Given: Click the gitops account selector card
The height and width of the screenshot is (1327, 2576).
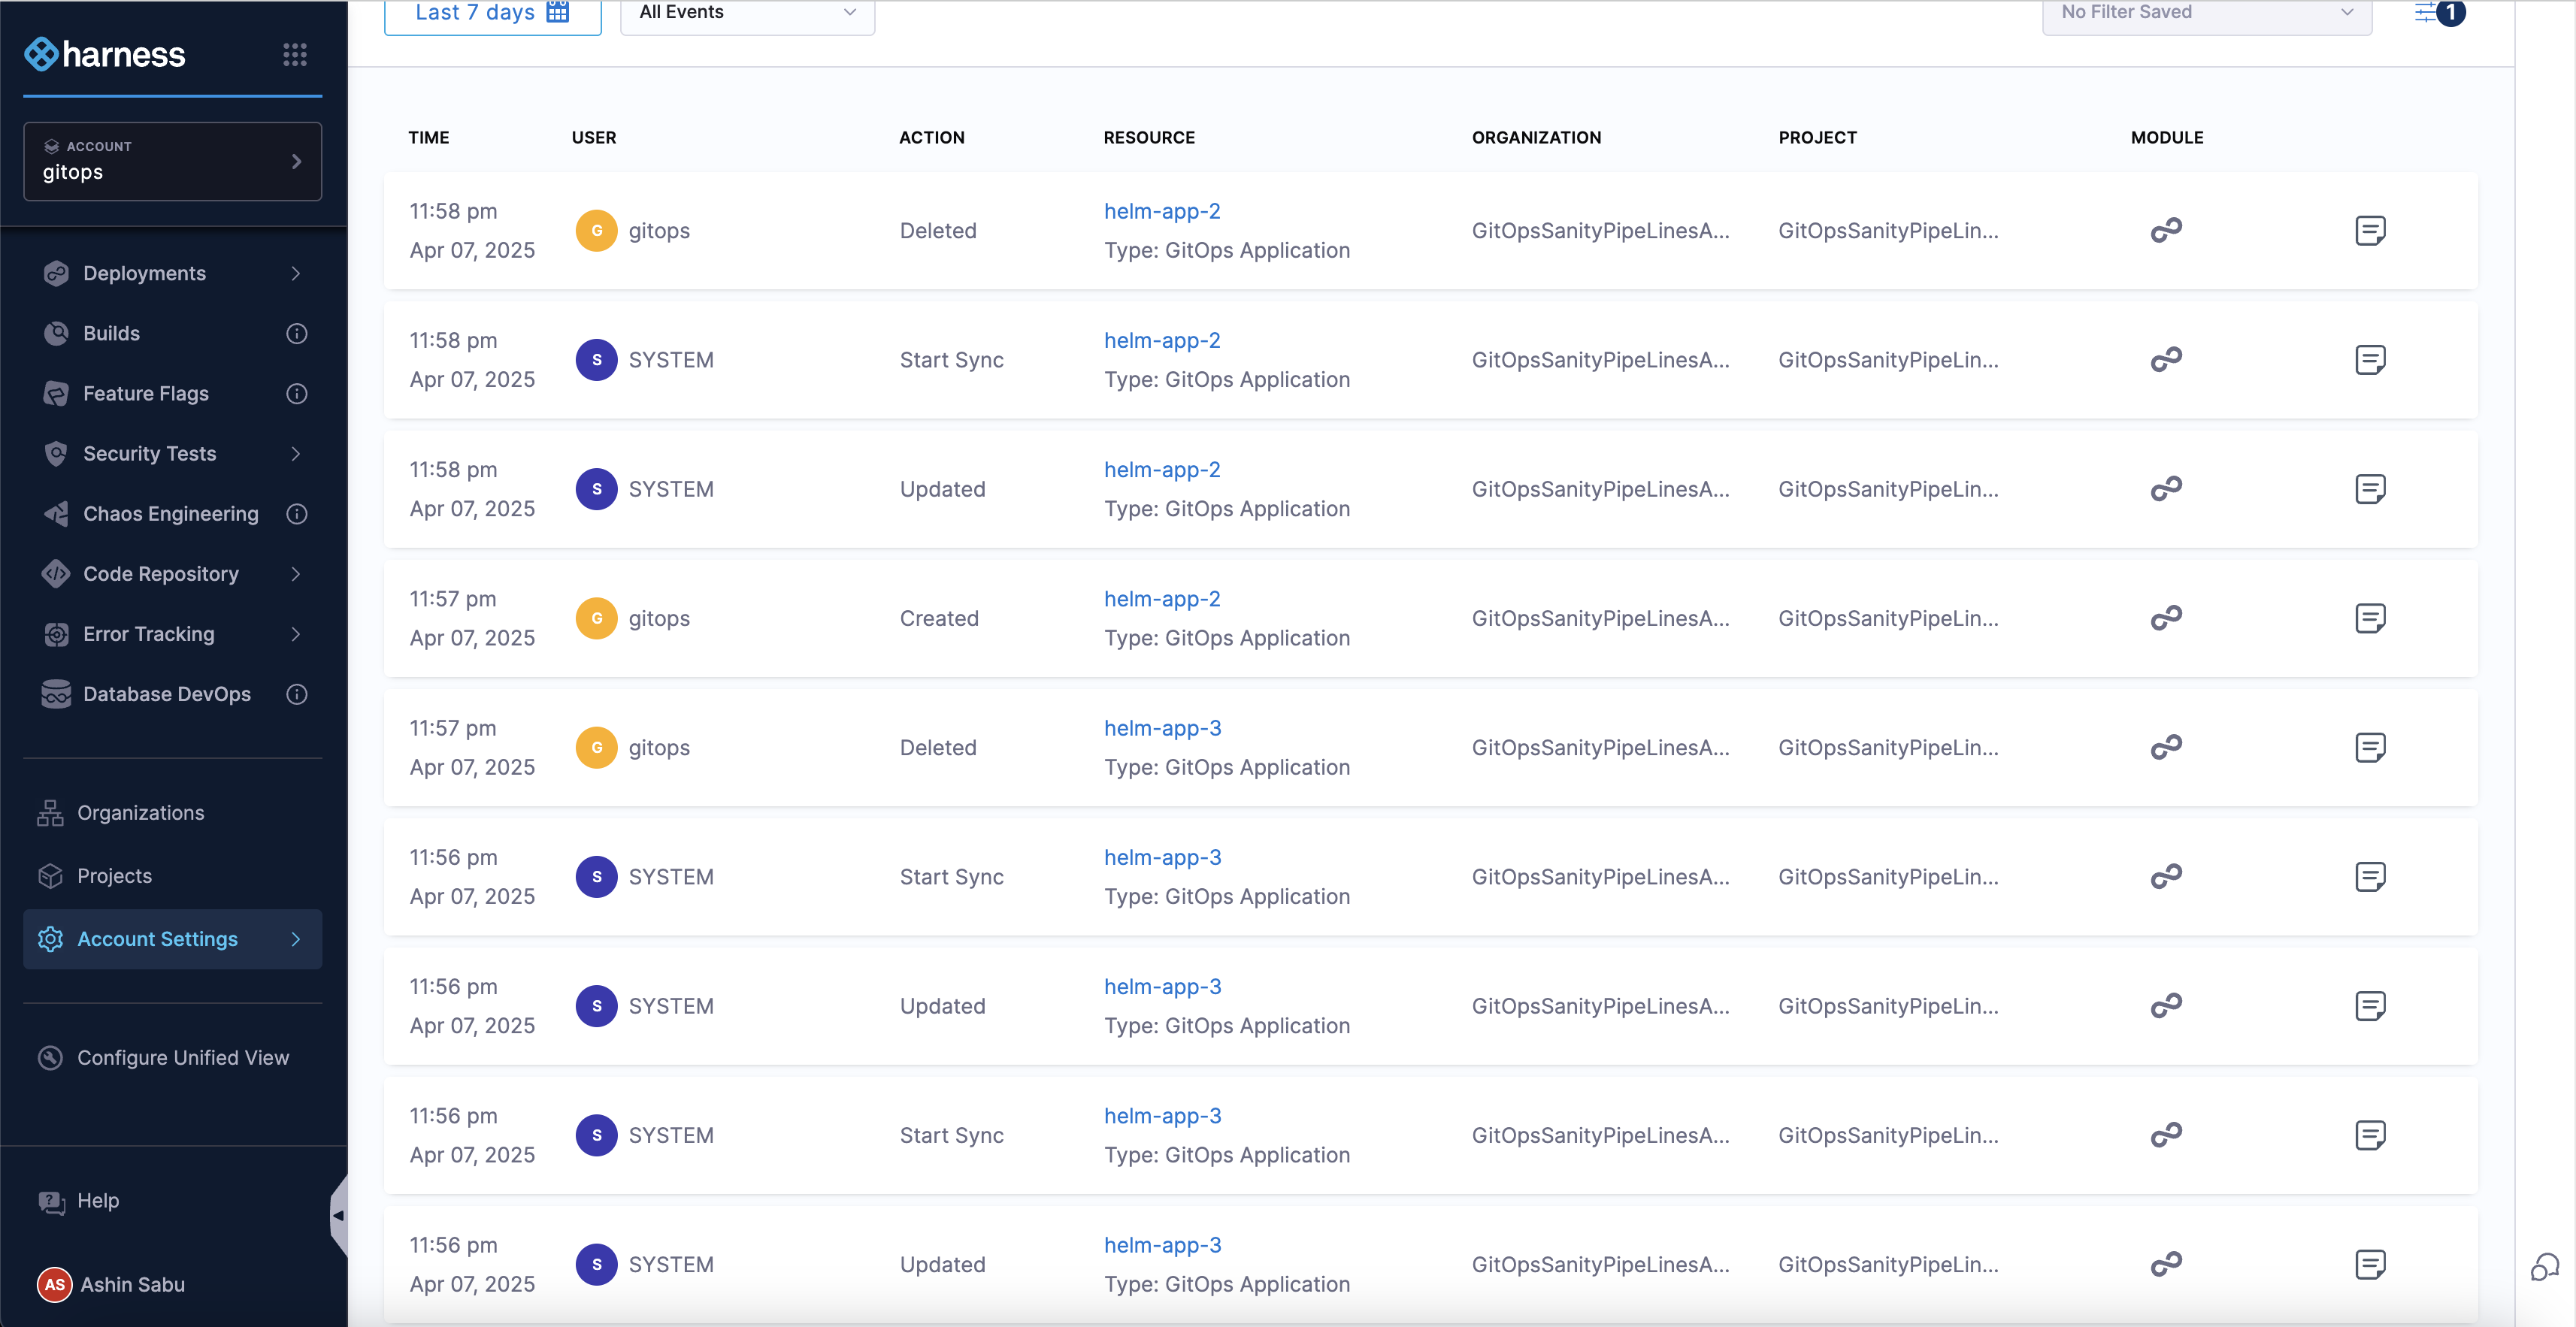Looking at the screenshot, I should [x=172, y=161].
